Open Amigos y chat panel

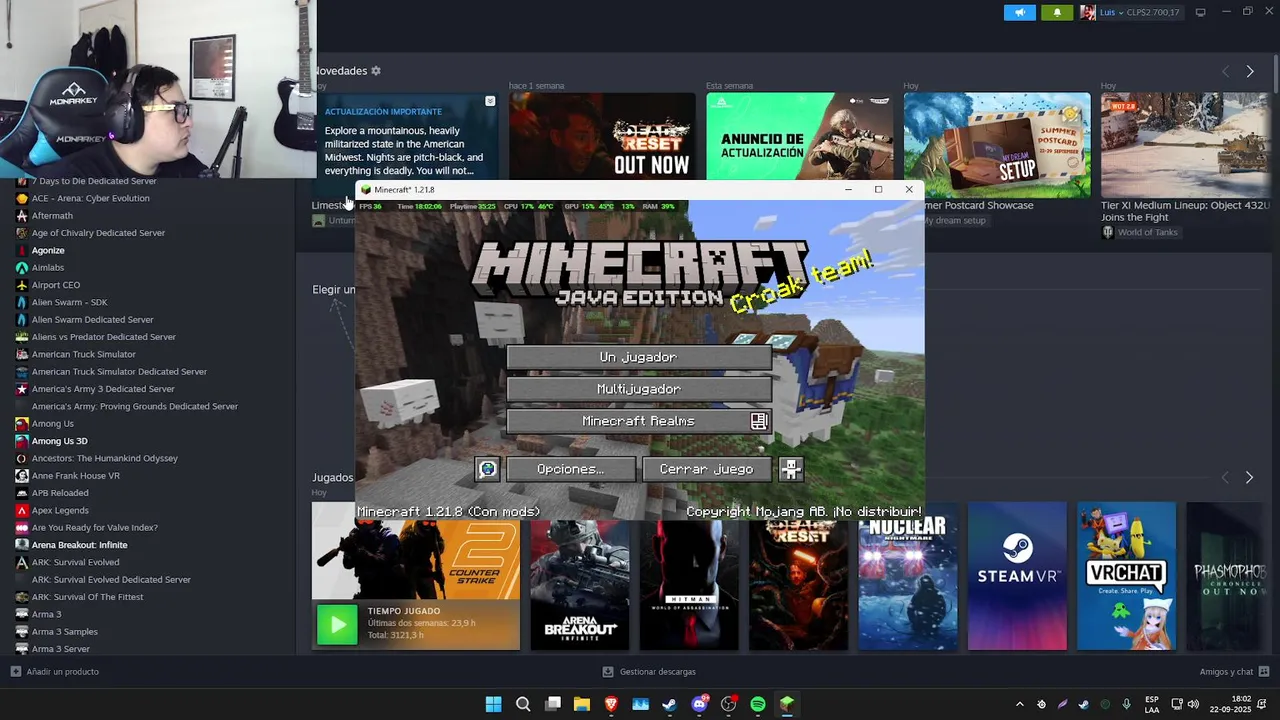click(x=1234, y=672)
